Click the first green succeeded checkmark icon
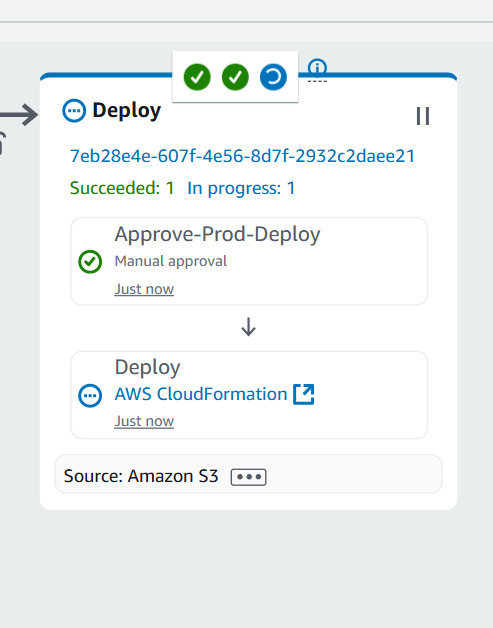This screenshot has height=628, width=493. [197, 77]
